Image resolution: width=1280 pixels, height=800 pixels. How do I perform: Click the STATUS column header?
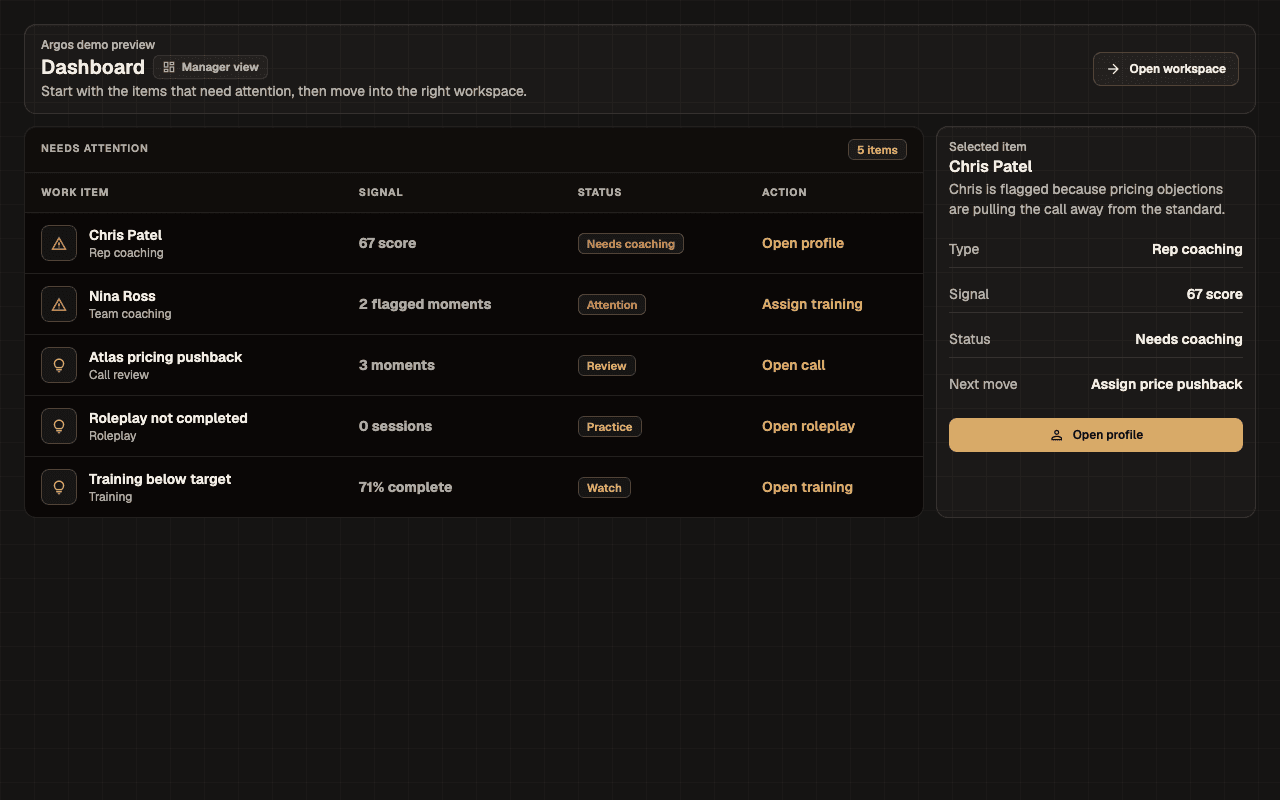pos(600,192)
